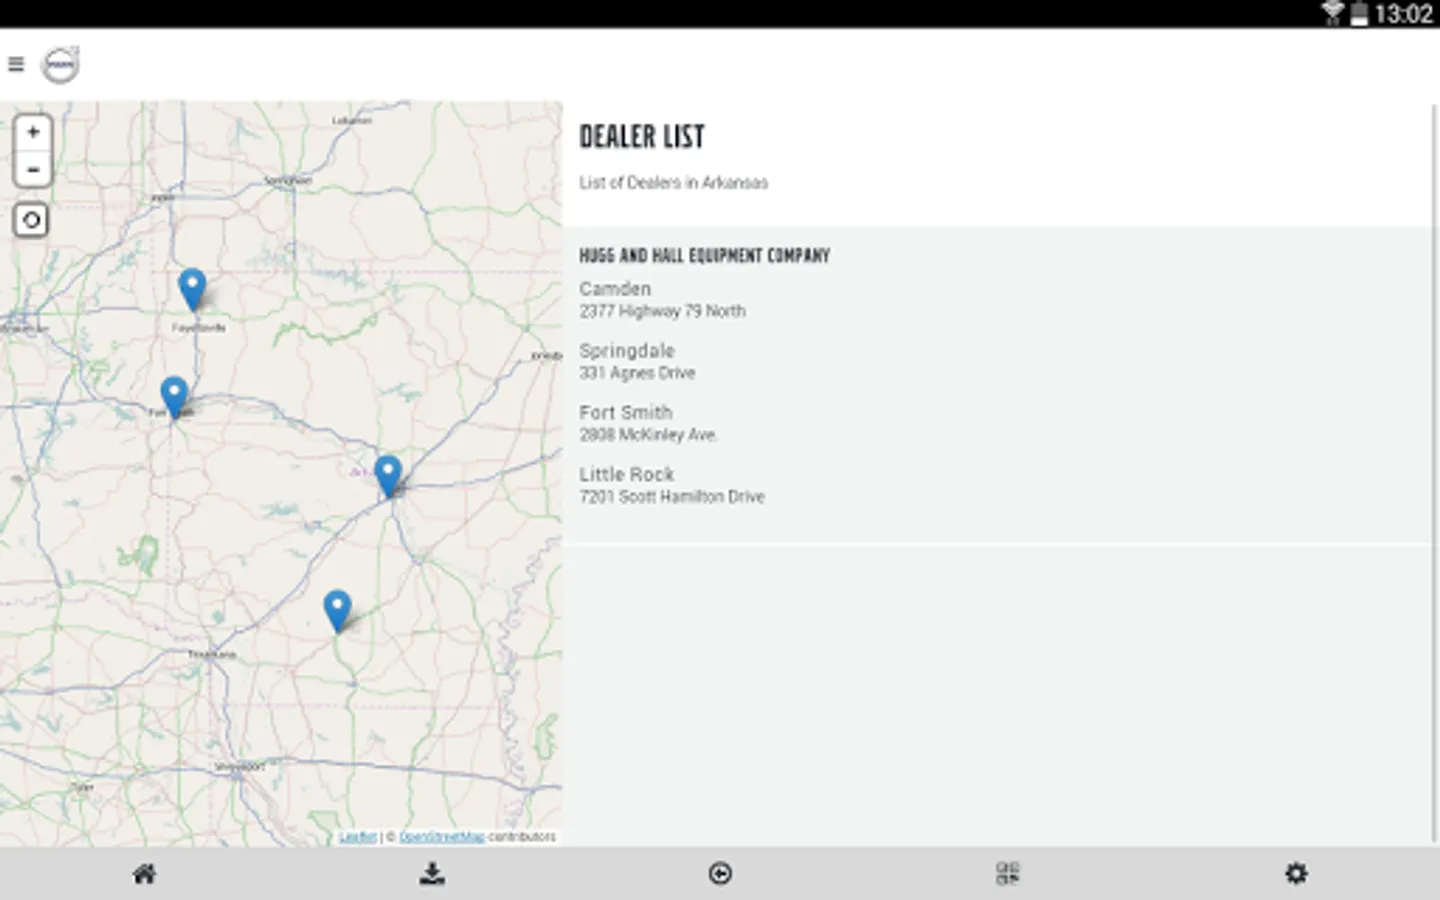
Task: Open the hamburger menu
Action: coord(15,64)
